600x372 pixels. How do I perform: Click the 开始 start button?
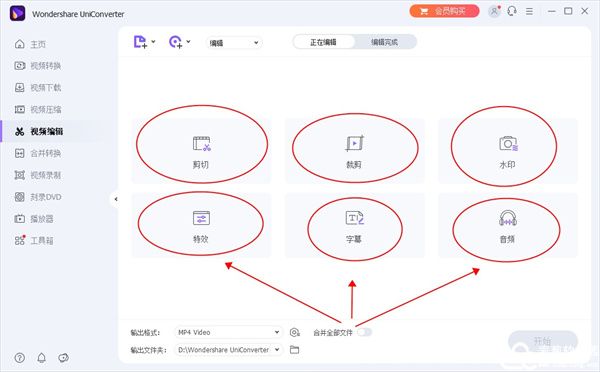pos(542,341)
